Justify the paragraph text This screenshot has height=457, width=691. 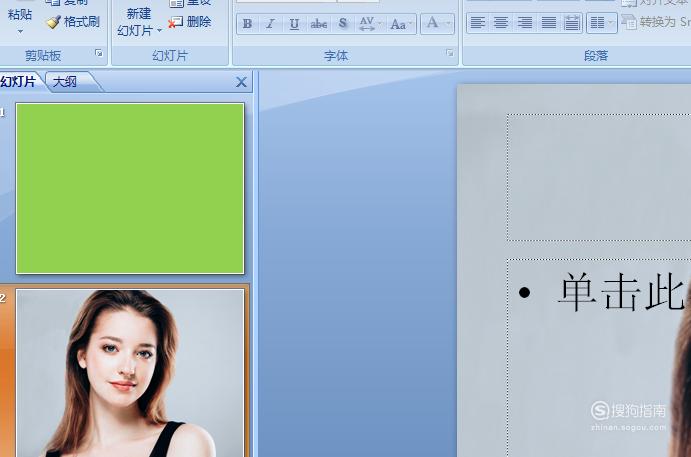548,22
